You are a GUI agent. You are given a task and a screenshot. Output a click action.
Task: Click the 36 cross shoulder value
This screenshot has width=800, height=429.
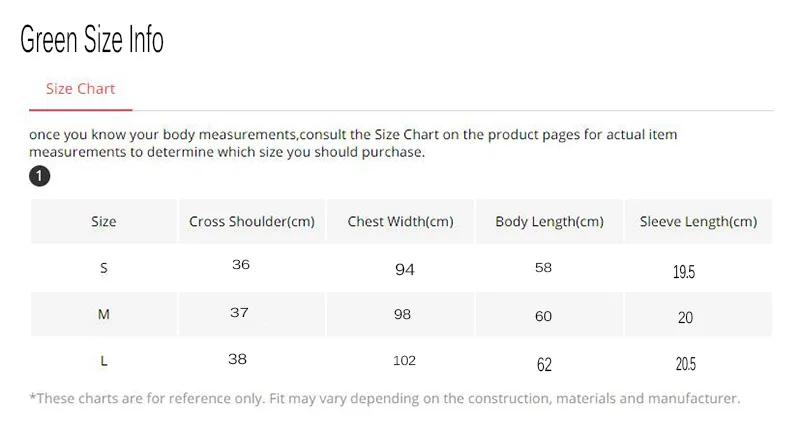[x=240, y=265]
